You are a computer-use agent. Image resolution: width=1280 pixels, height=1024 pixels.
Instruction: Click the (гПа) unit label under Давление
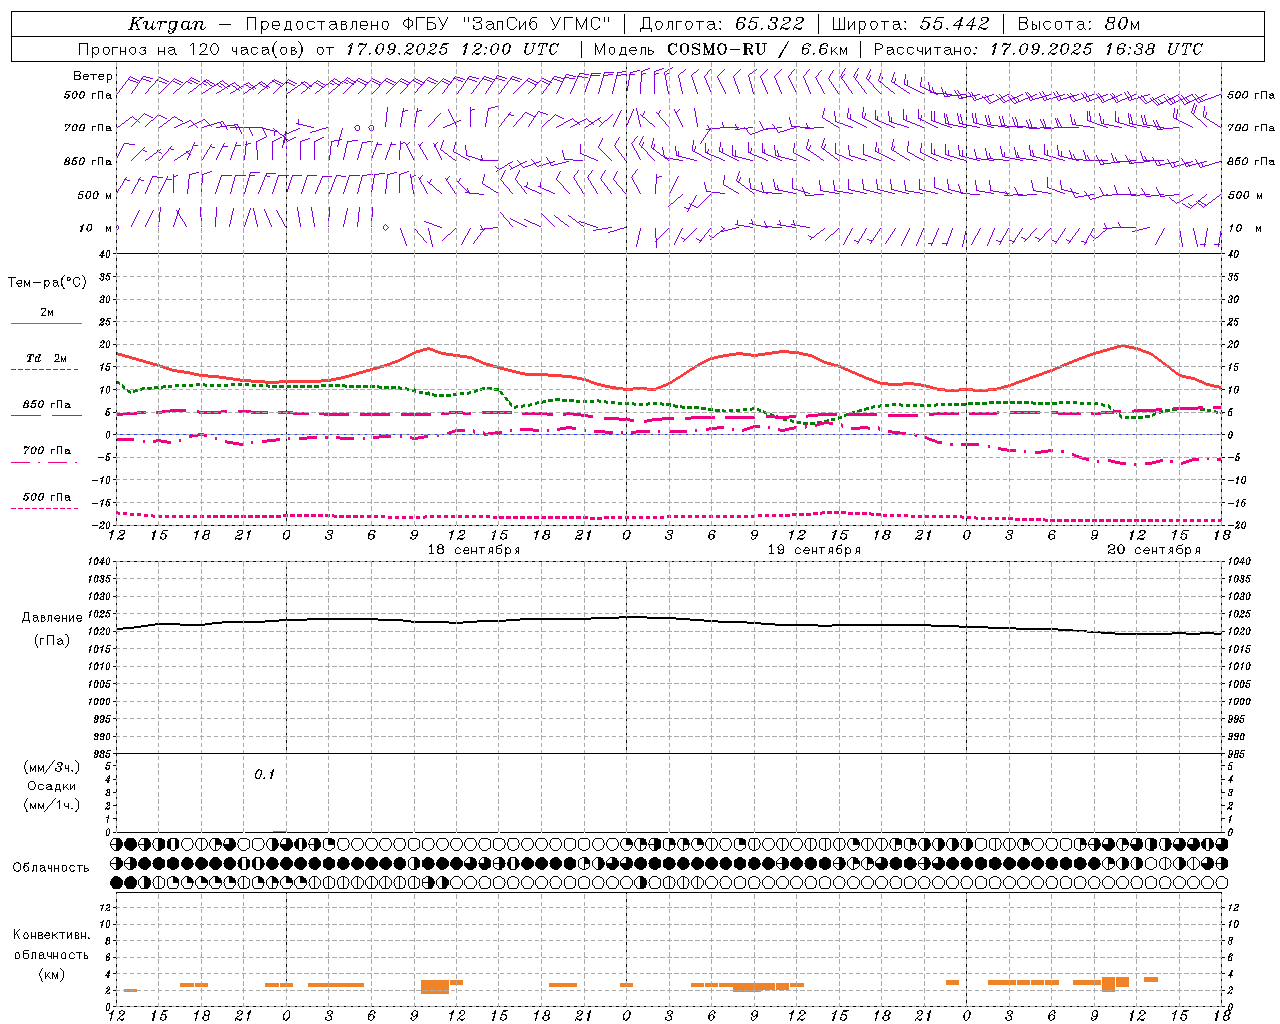(52, 641)
